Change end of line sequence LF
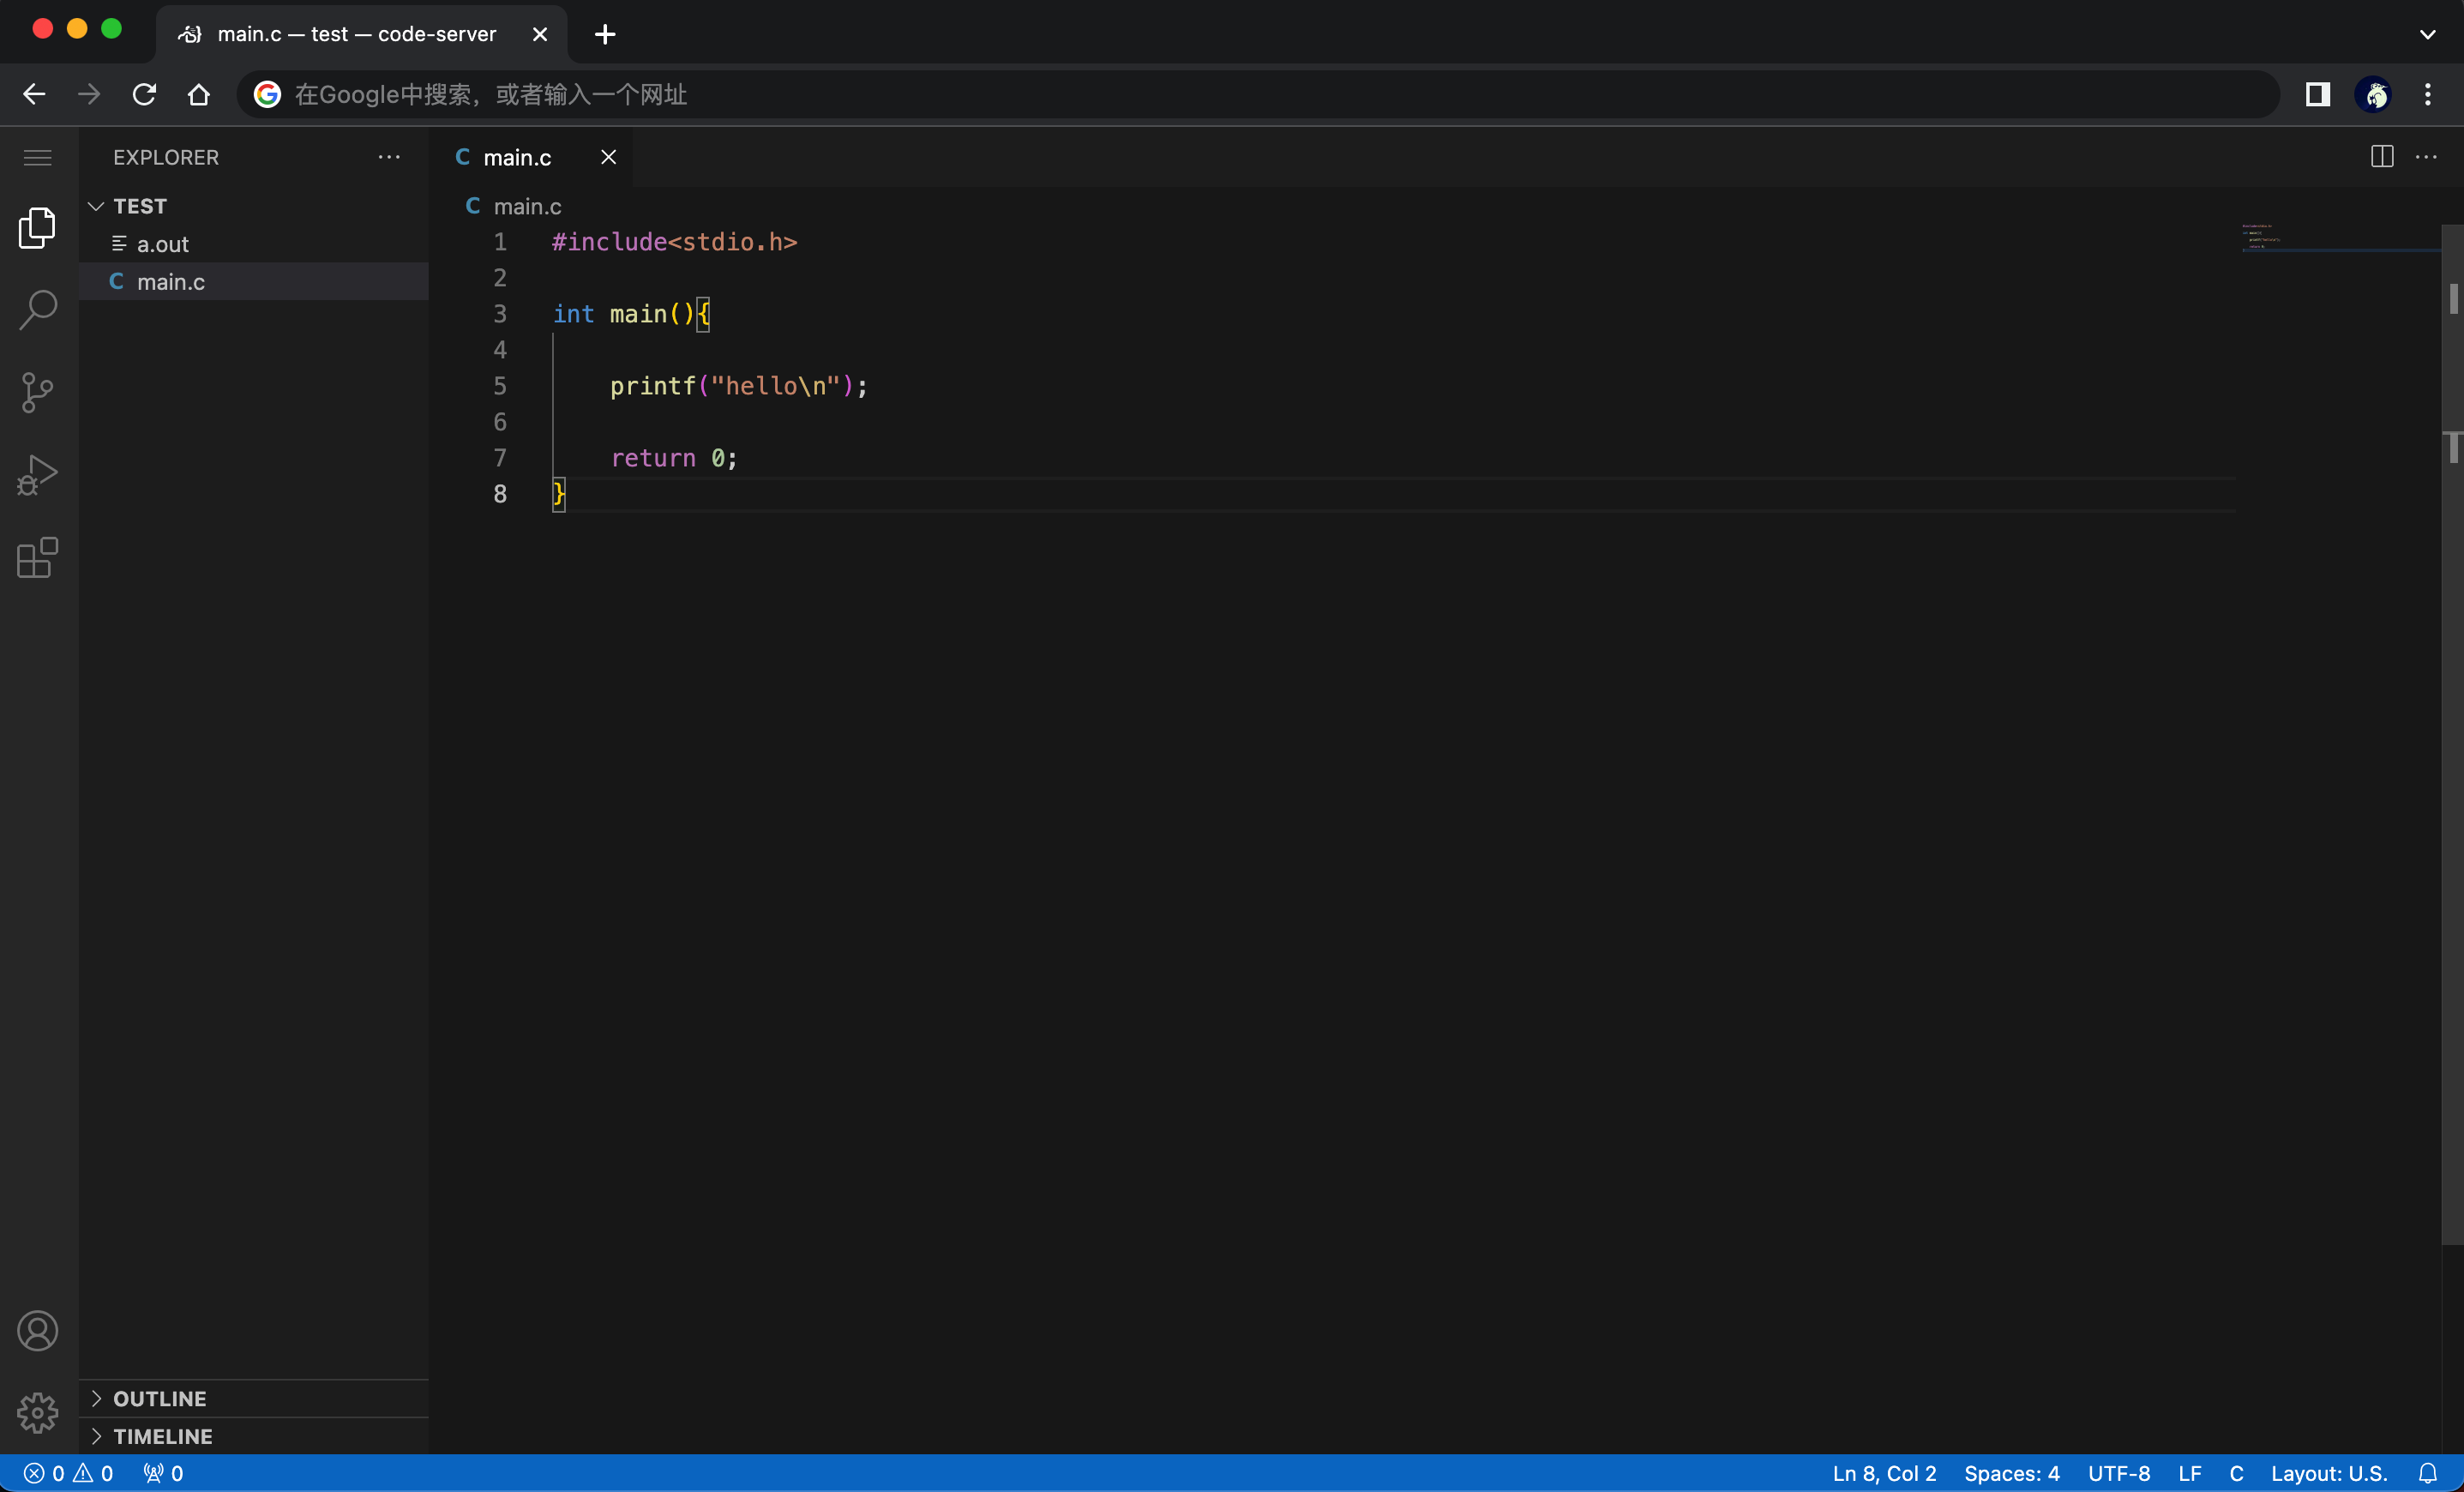Image resolution: width=2464 pixels, height=1492 pixels. click(x=2190, y=1473)
